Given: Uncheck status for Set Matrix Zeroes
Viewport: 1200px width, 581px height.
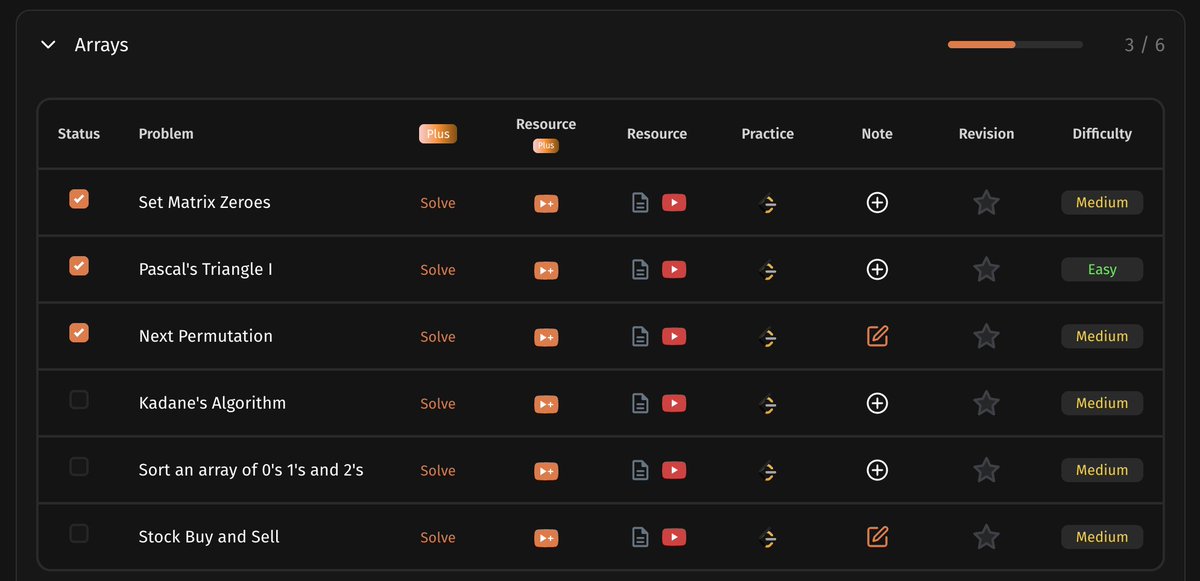Looking at the screenshot, I should click(x=79, y=199).
